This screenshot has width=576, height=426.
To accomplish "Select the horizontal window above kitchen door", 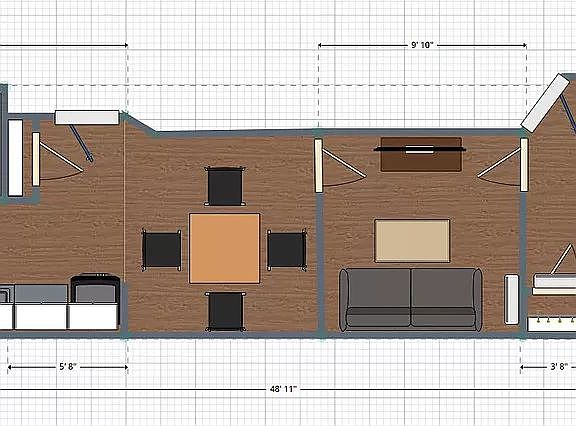I will 87,118.
